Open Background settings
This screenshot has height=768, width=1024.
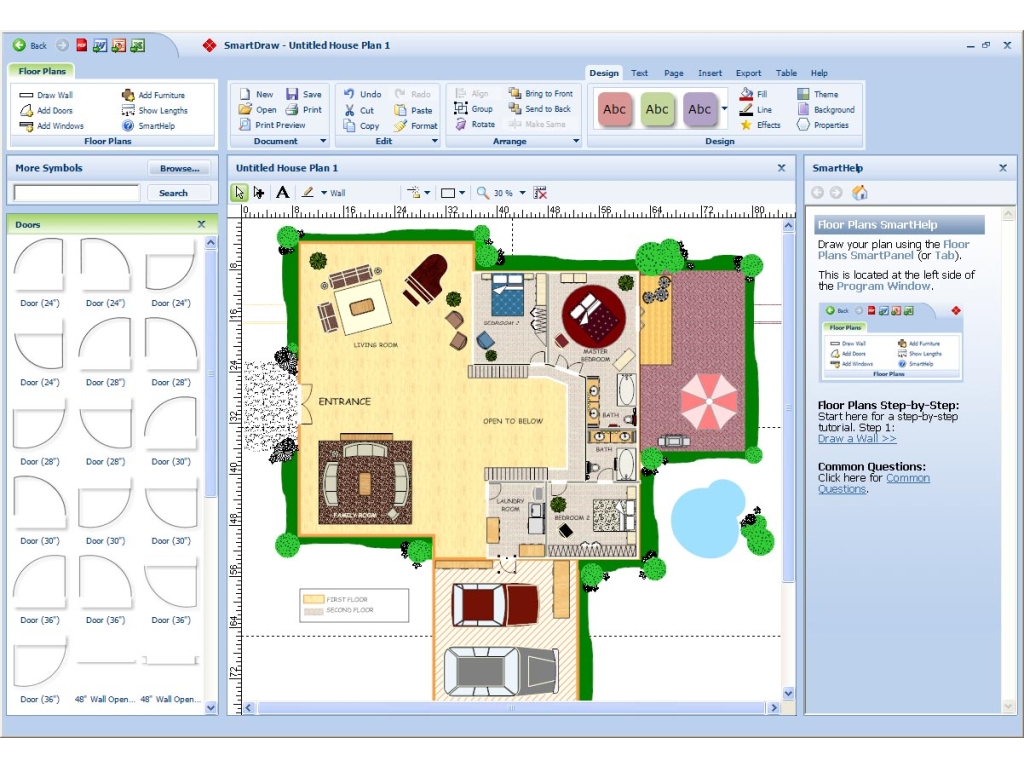826,110
